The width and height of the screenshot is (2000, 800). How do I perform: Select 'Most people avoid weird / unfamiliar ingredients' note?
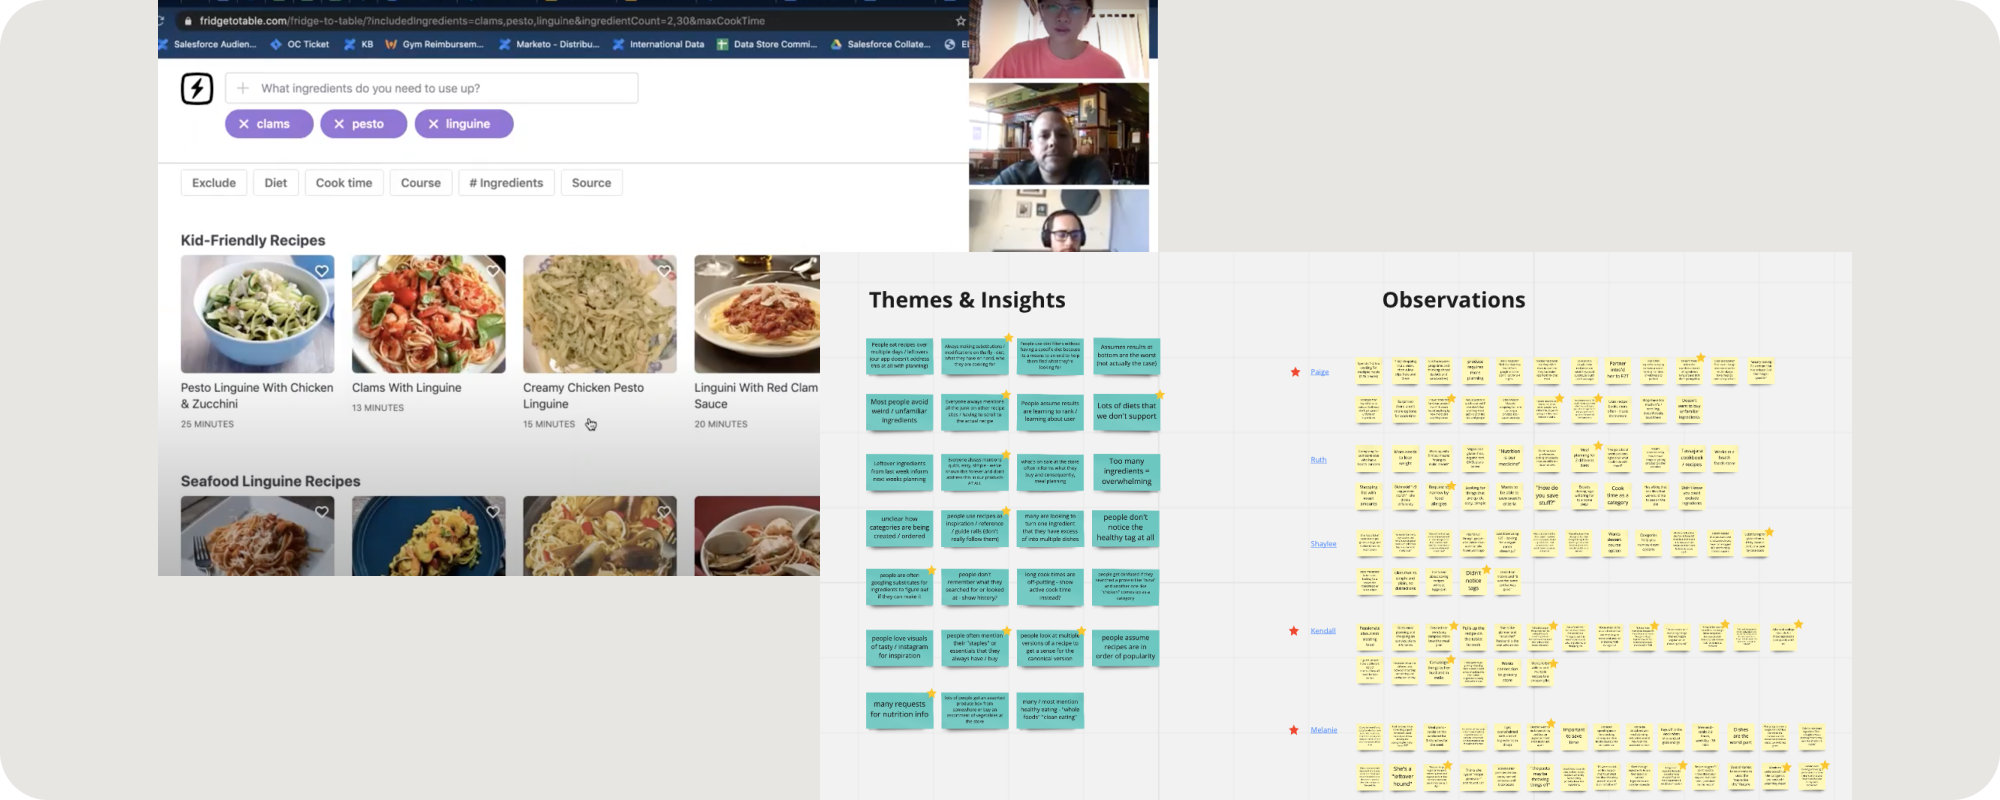[899, 412]
